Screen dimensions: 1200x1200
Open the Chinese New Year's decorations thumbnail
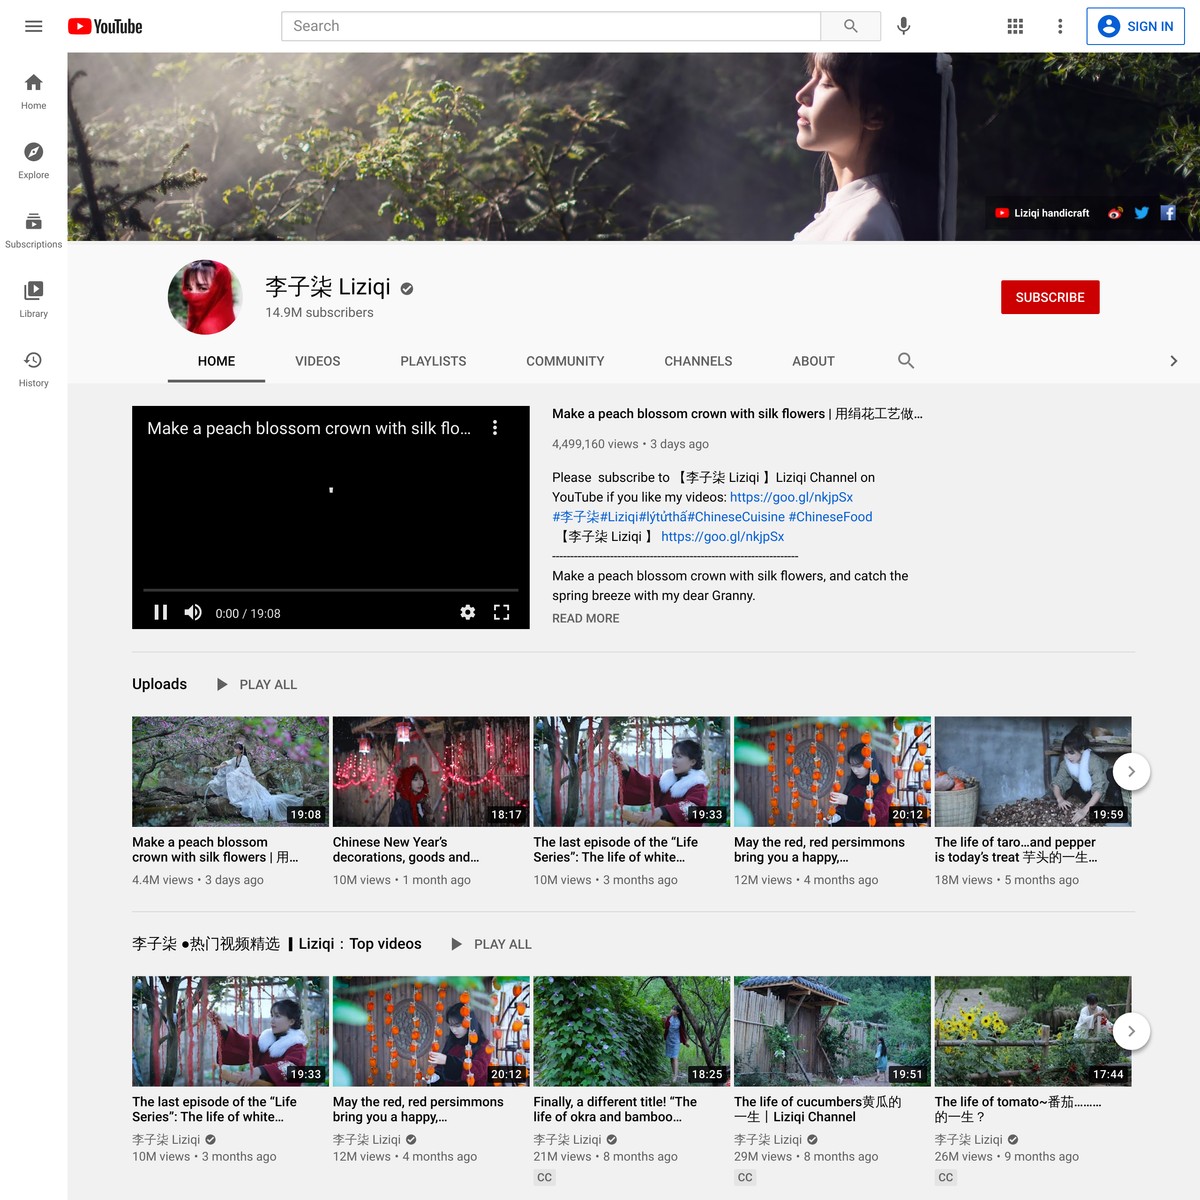[431, 771]
